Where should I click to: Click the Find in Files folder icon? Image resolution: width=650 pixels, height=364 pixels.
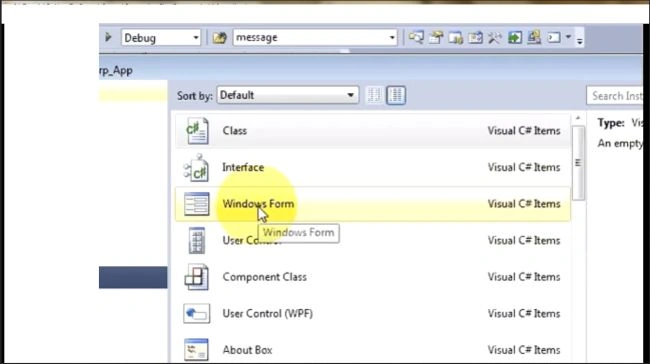click(219, 38)
